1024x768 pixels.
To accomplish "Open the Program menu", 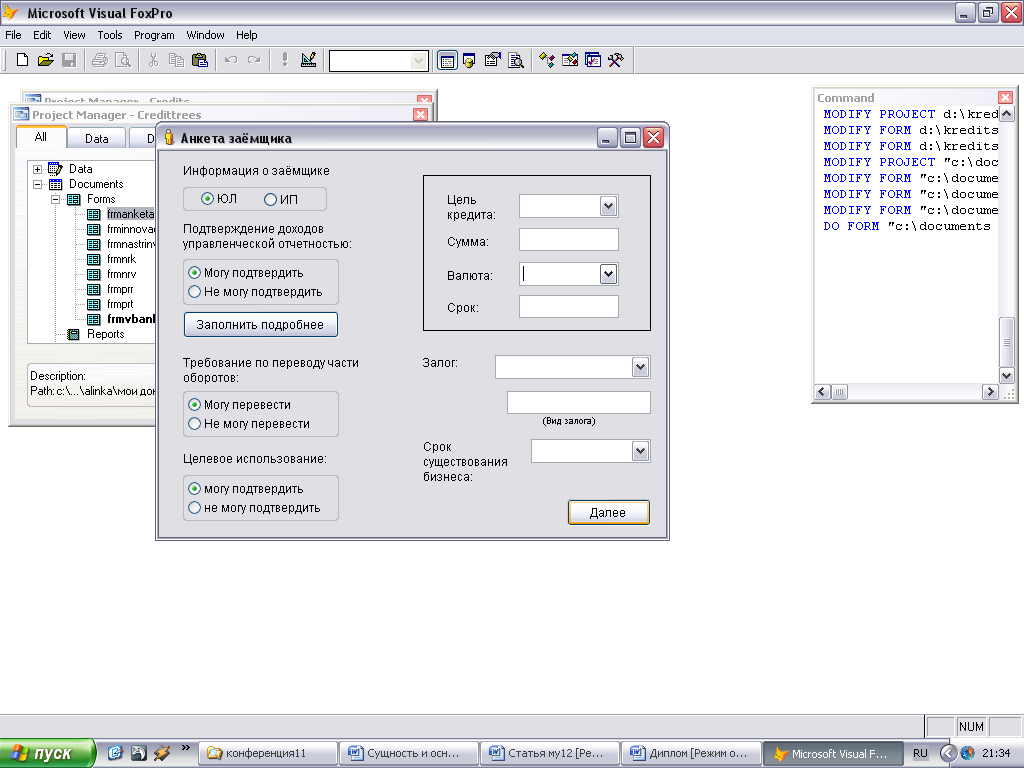I will tap(154, 35).
